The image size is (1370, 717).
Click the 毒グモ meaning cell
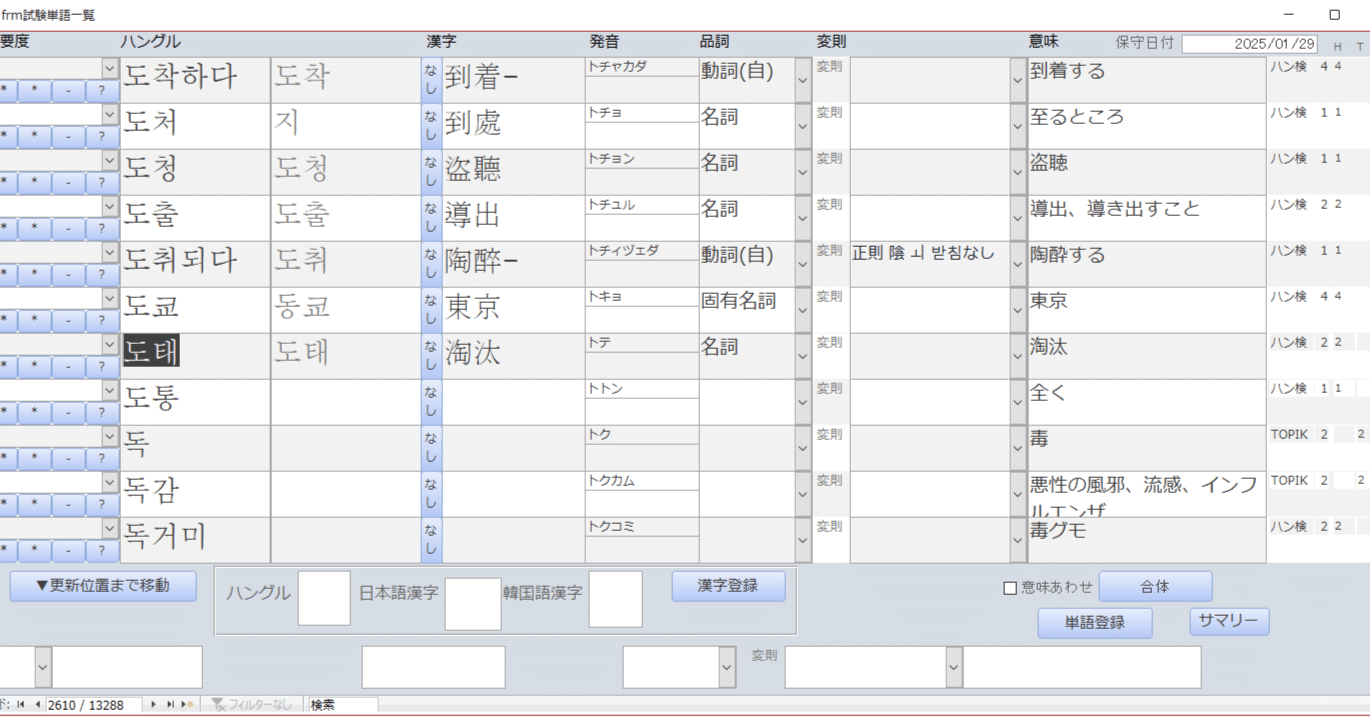1147,540
